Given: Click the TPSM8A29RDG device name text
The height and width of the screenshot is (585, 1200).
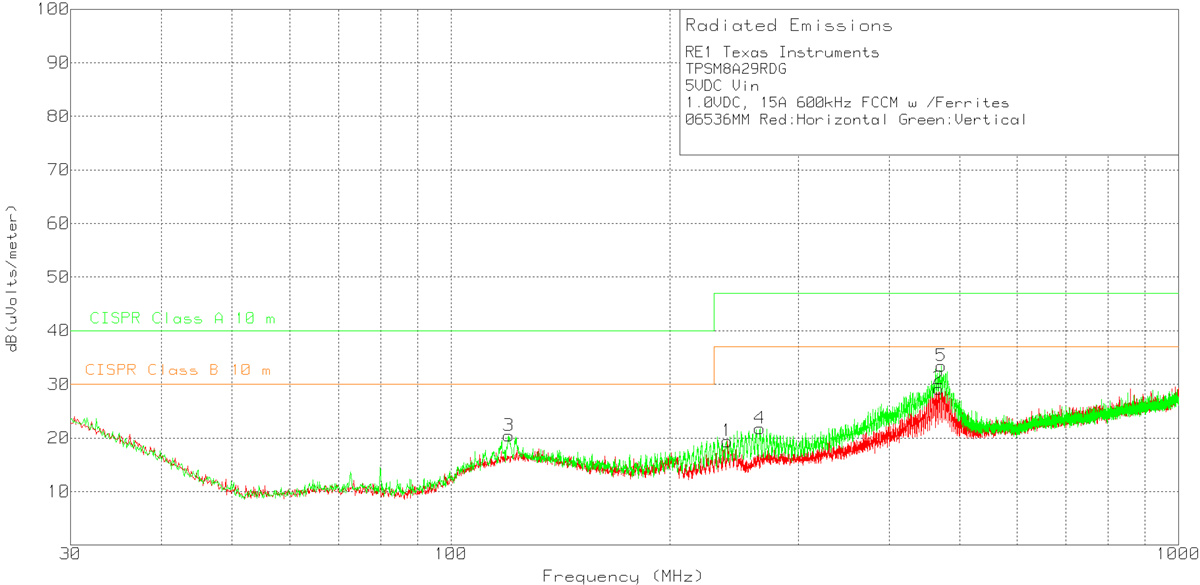Looking at the screenshot, I should coord(736,70).
